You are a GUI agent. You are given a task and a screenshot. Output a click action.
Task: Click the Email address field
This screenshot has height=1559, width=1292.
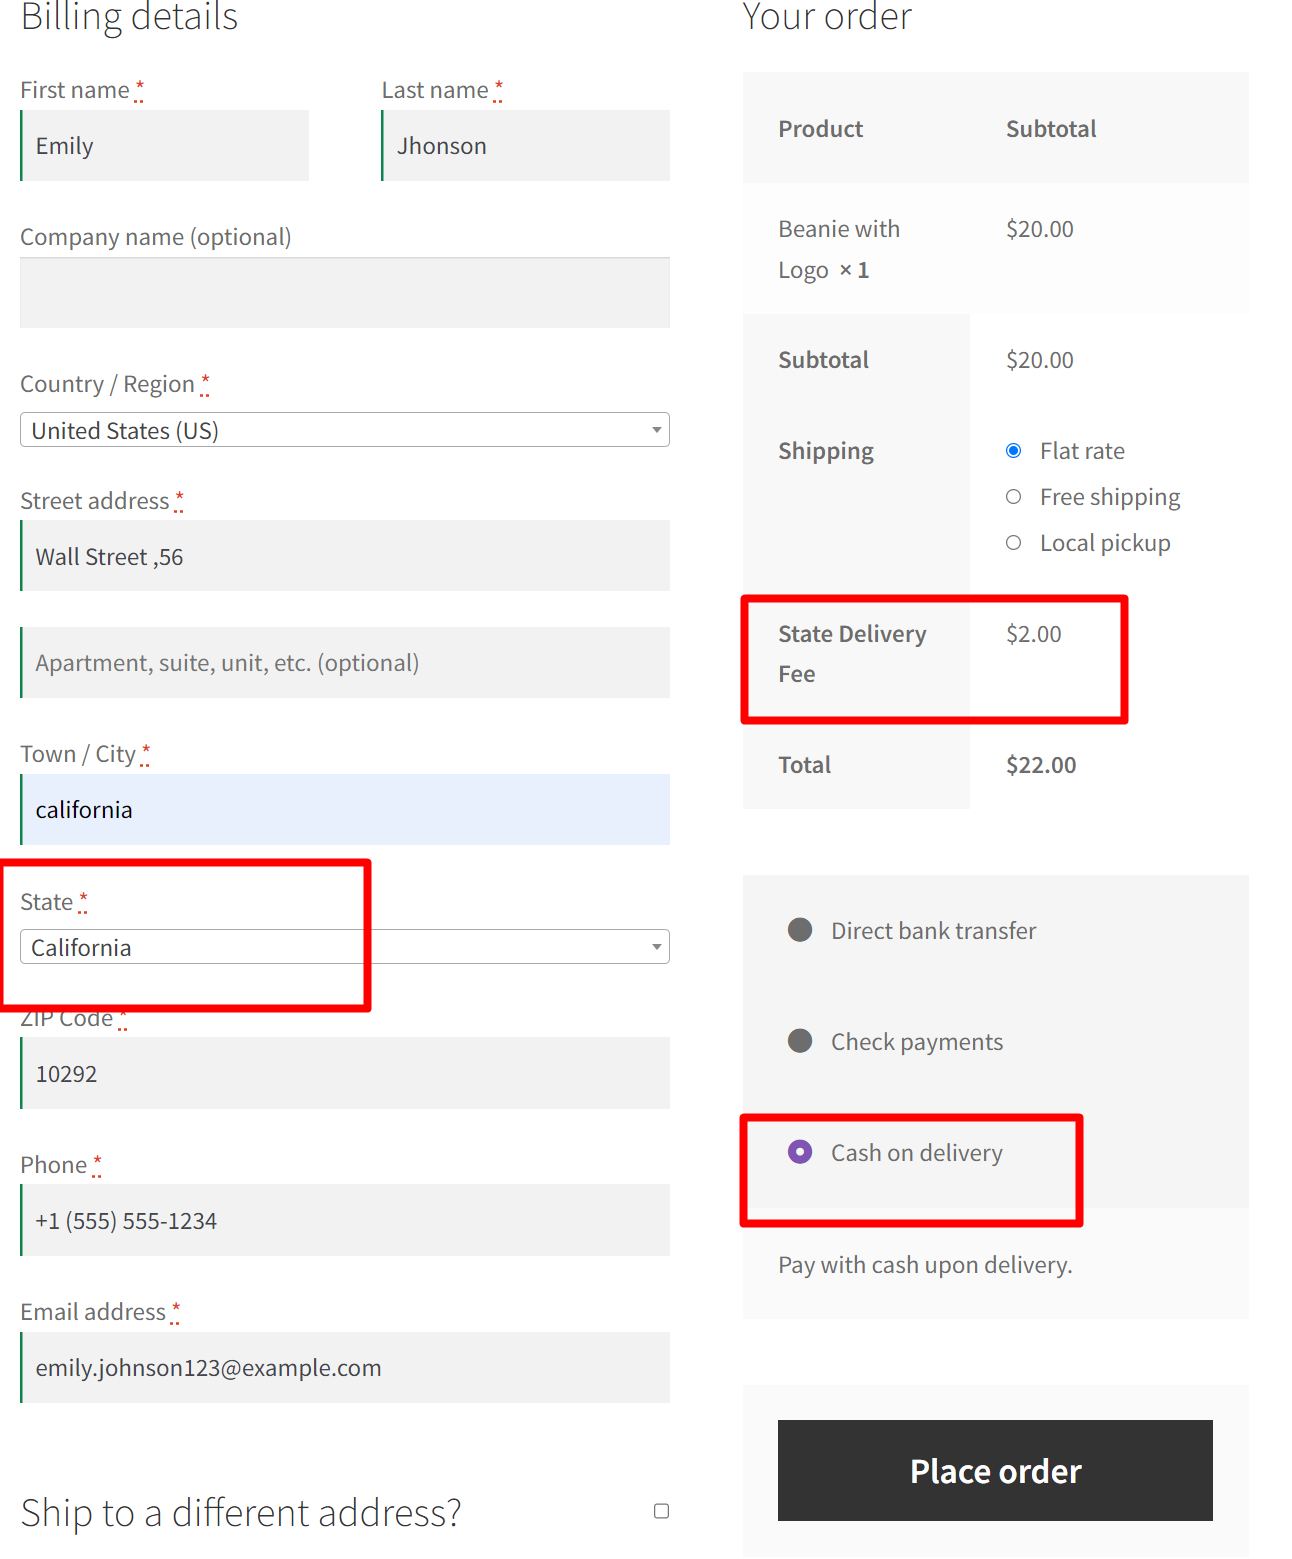point(345,1368)
